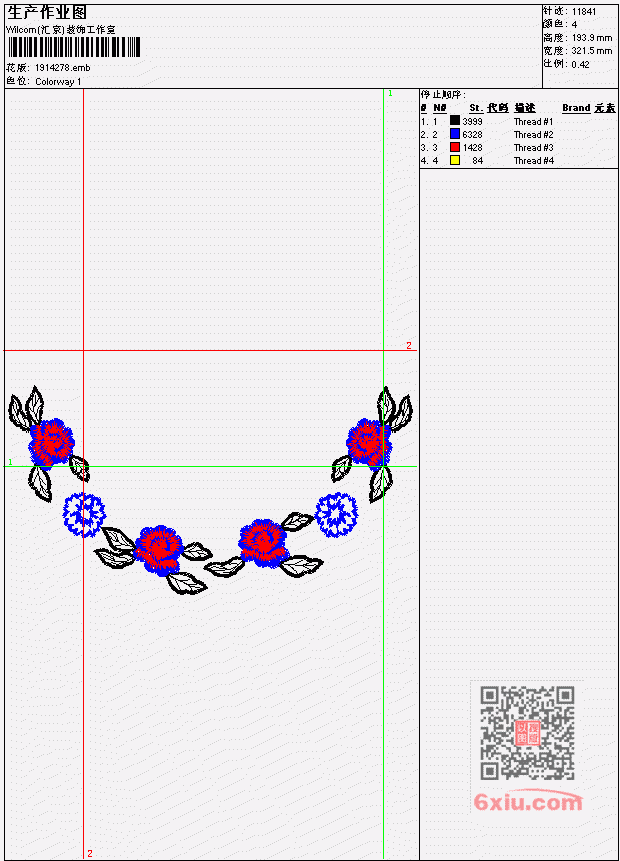Click the N# column header
The width and height of the screenshot is (620, 861).
tap(439, 108)
